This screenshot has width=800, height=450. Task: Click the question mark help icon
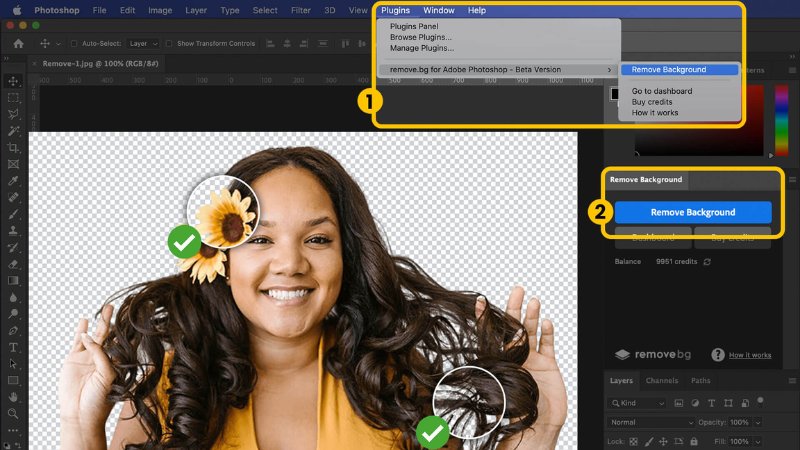pos(718,355)
